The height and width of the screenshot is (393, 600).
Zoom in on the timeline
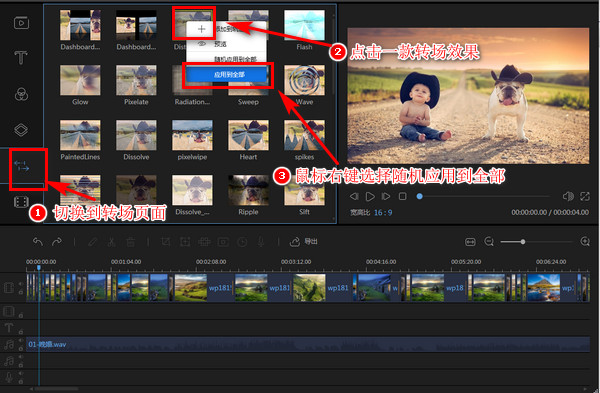585,241
